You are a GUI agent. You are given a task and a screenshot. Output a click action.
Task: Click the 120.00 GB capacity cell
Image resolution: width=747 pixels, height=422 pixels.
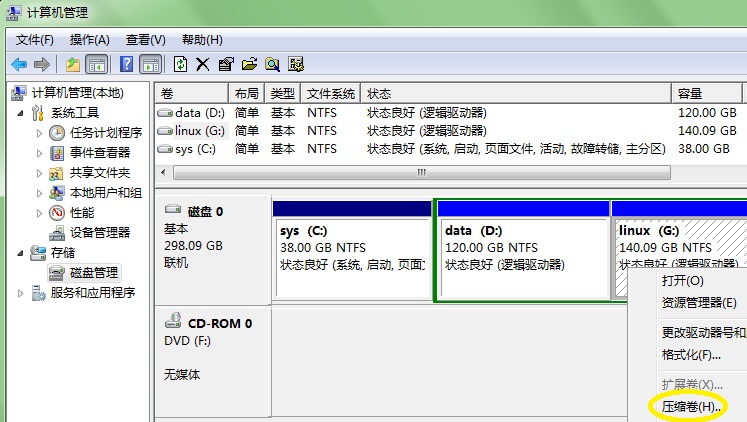707,113
